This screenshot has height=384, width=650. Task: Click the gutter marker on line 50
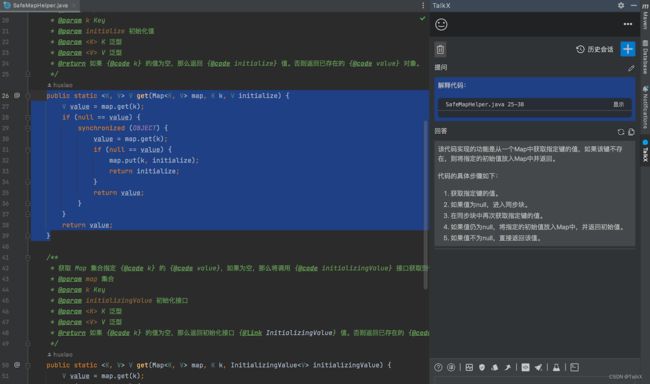(x=17, y=365)
